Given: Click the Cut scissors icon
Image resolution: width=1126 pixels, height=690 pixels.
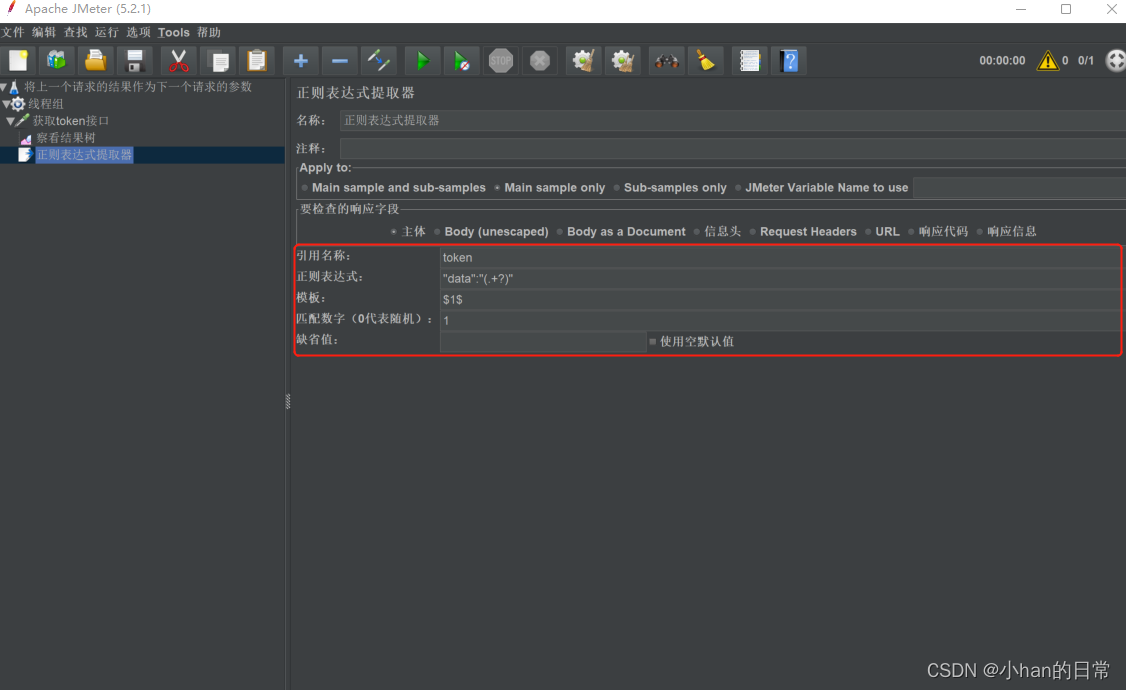Looking at the screenshot, I should 179,61.
